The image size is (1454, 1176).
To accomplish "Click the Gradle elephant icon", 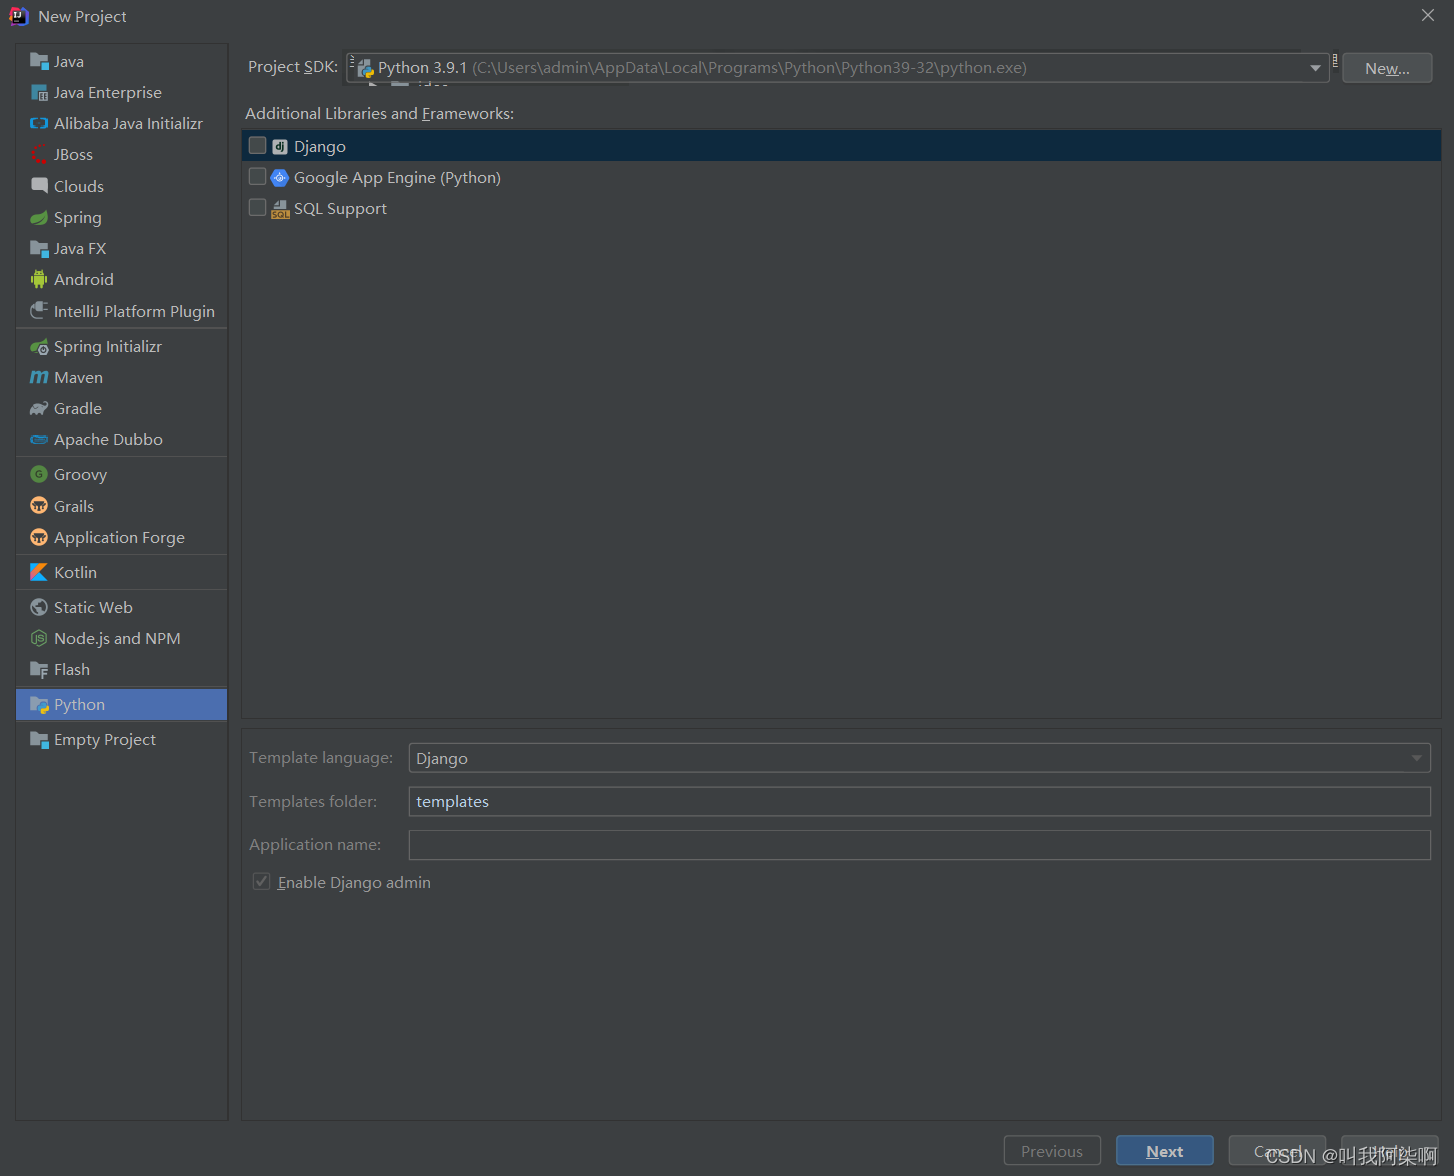I will tap(39, 408).
